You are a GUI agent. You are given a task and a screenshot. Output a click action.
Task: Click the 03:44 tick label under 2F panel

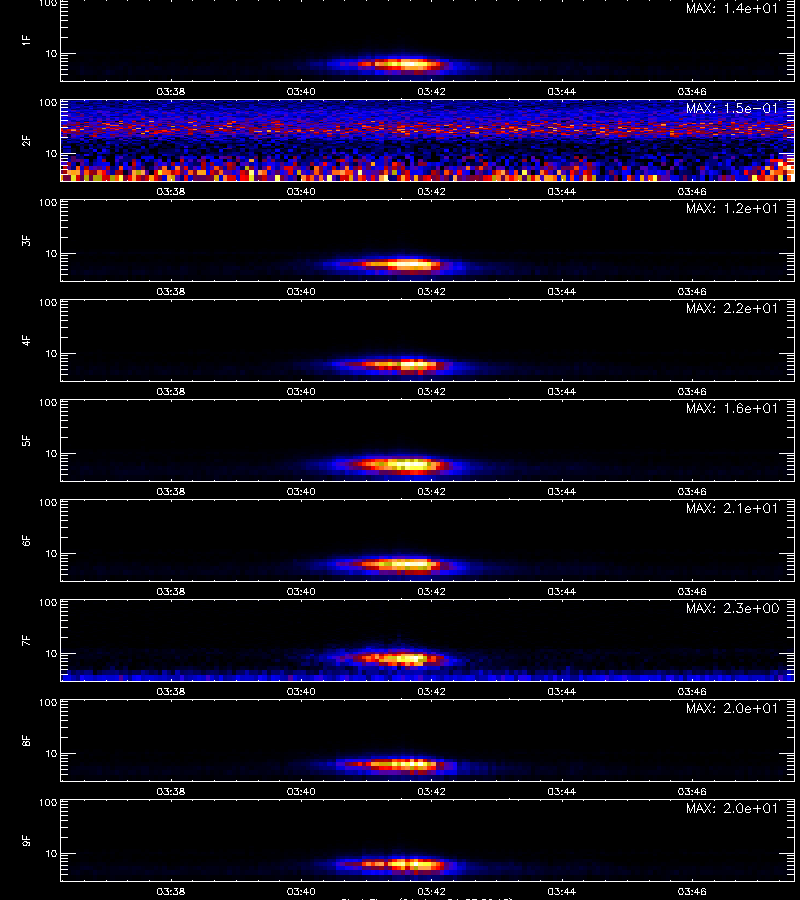[x=561, y=192]
